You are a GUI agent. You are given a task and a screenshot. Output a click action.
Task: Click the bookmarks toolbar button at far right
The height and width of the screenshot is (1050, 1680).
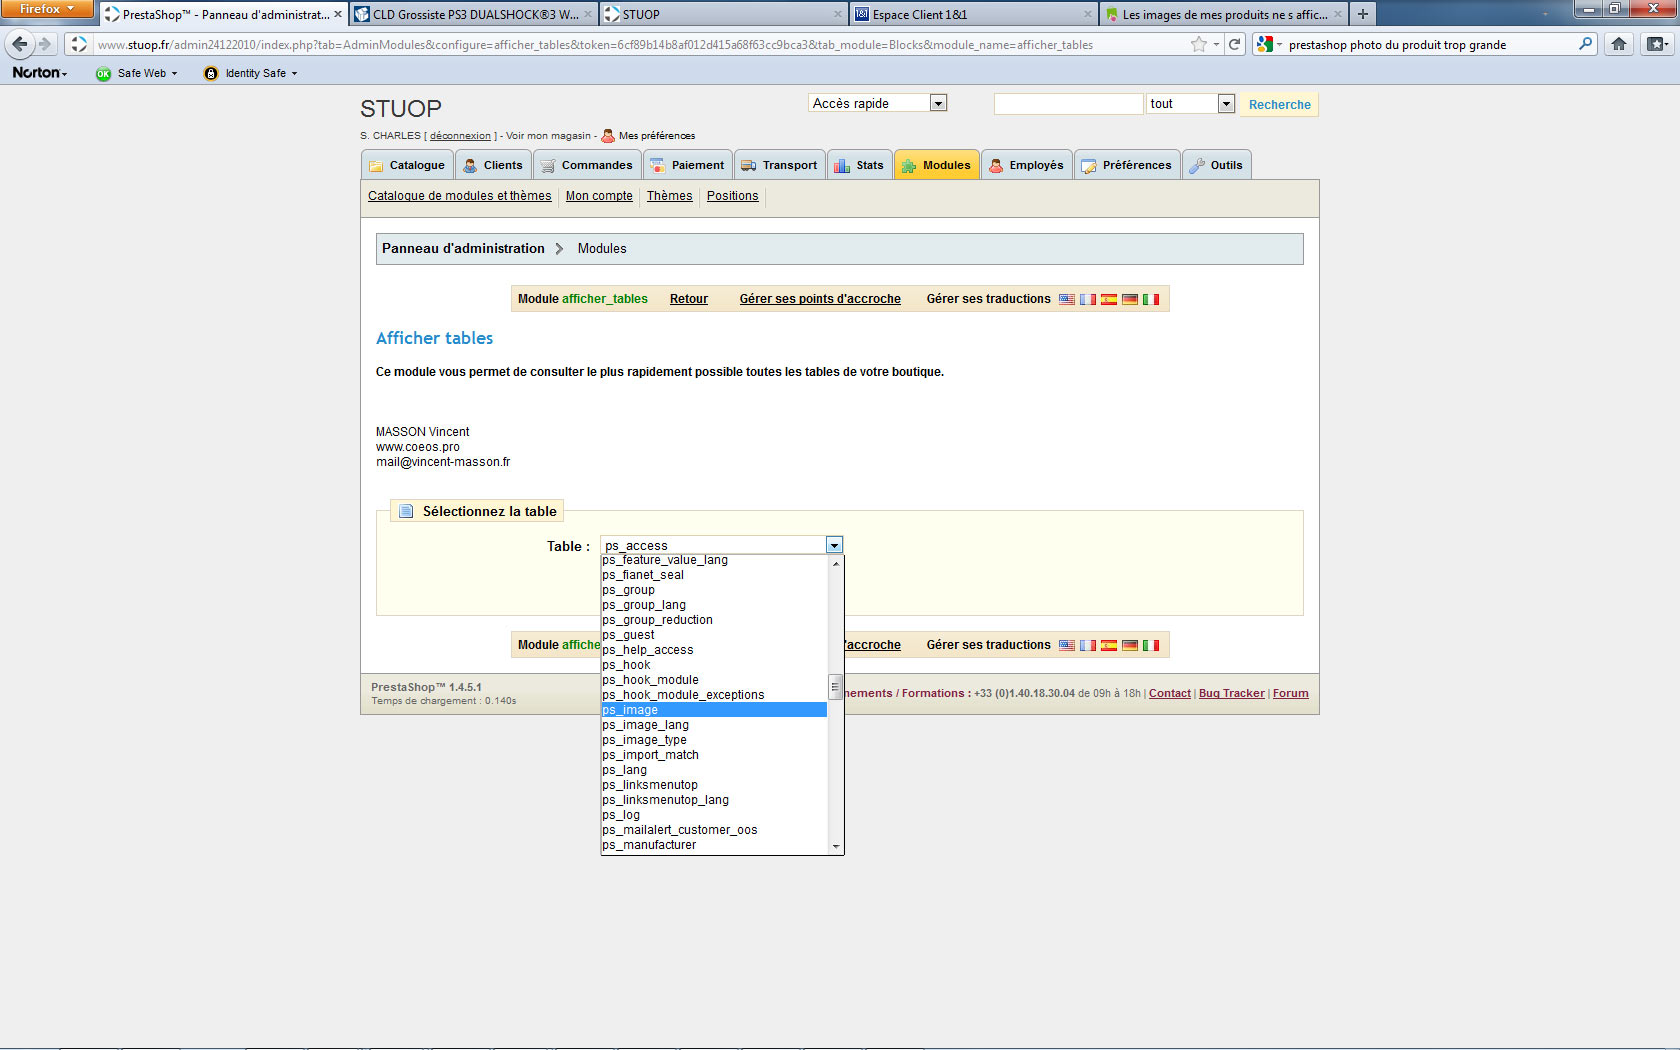pos(1657,44)
